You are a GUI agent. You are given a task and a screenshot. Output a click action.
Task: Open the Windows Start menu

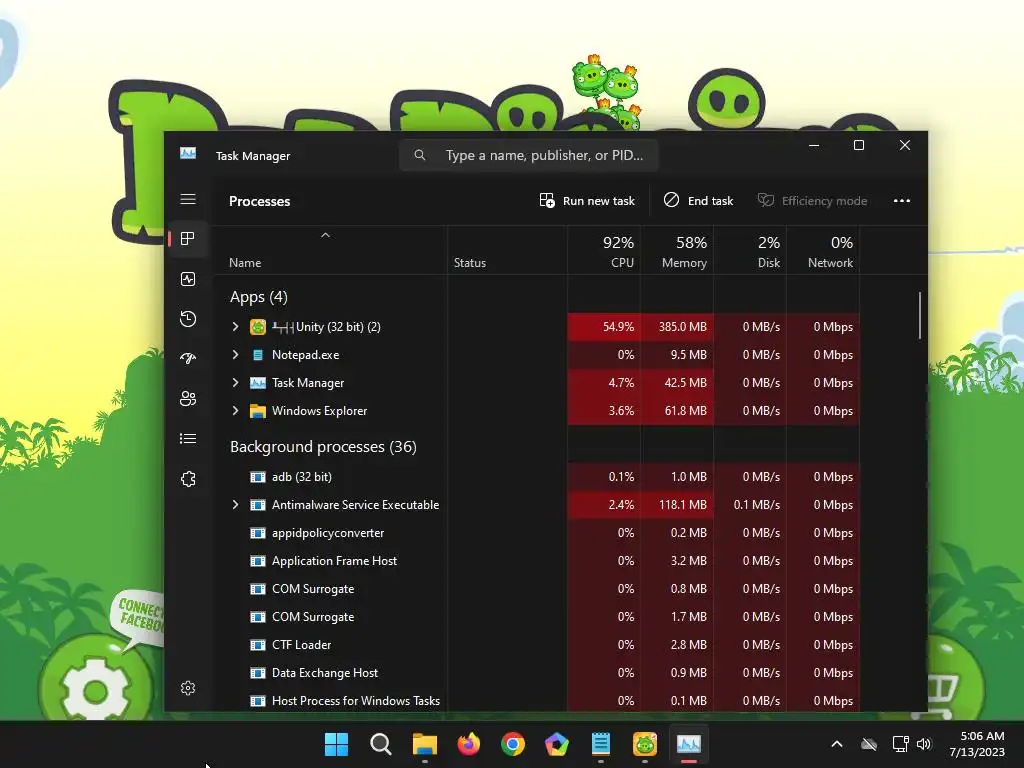pyautogui.click(x=336, y=744)
